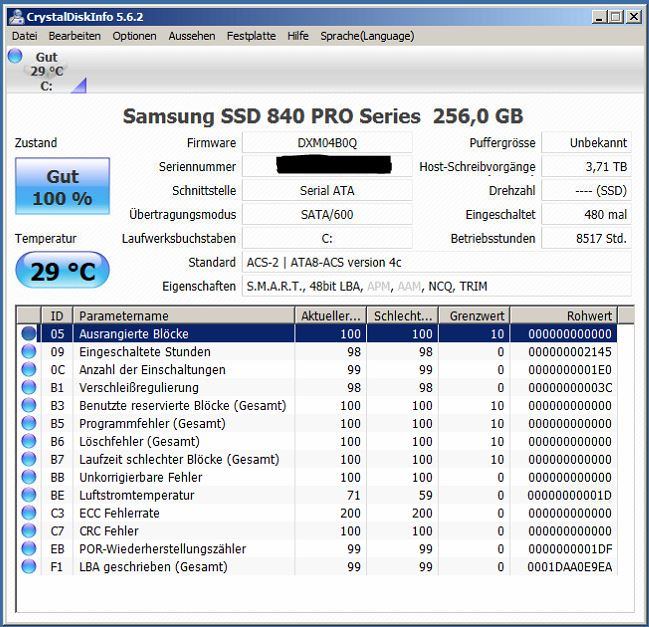Click the Parametername column header

(x=184, y=316)
